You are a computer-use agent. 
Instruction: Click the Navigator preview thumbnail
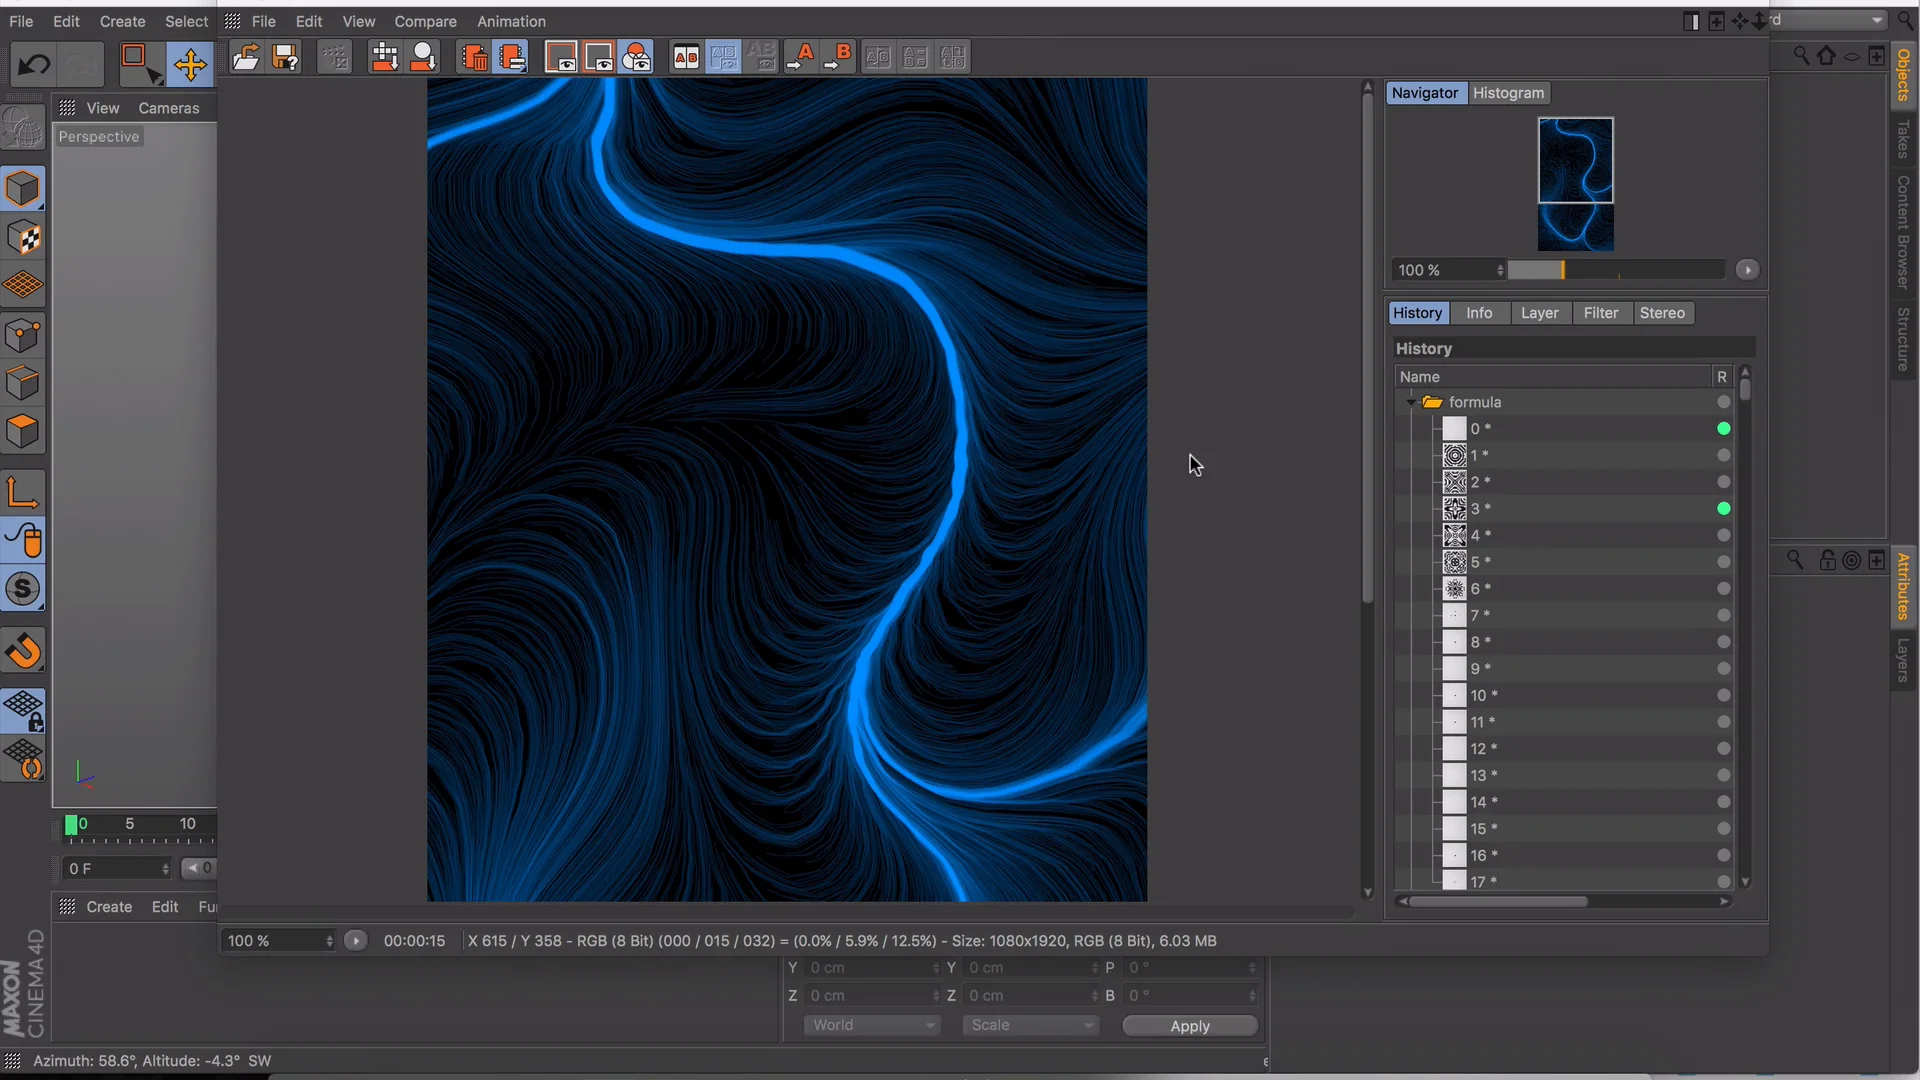click(1575, 184)
